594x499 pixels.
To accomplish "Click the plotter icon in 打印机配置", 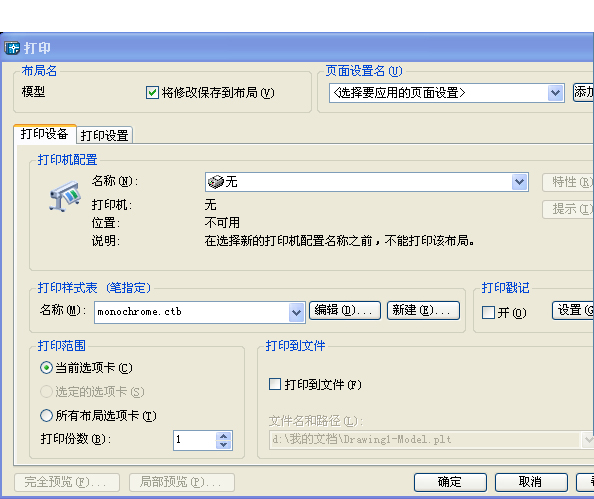I will click(x=65, y=196).
